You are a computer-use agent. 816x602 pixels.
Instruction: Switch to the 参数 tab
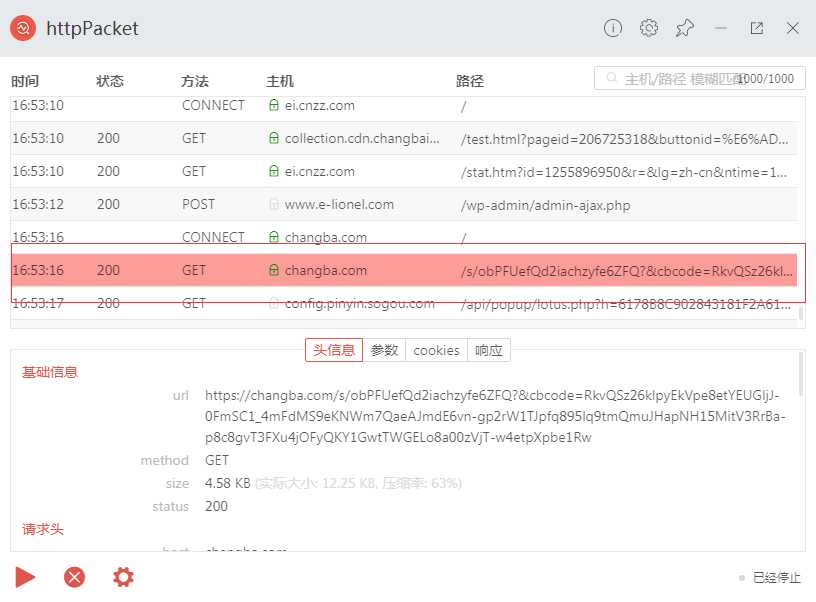(384, 350)
